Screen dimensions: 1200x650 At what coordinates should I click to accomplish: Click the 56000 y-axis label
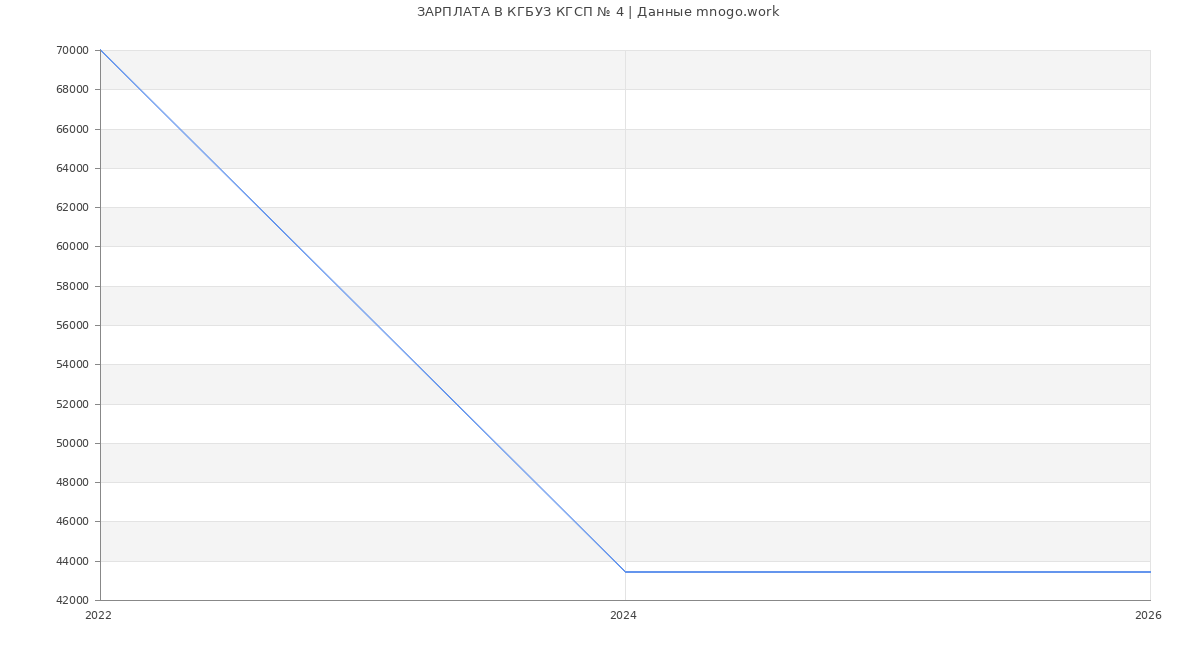coord(73,325)
